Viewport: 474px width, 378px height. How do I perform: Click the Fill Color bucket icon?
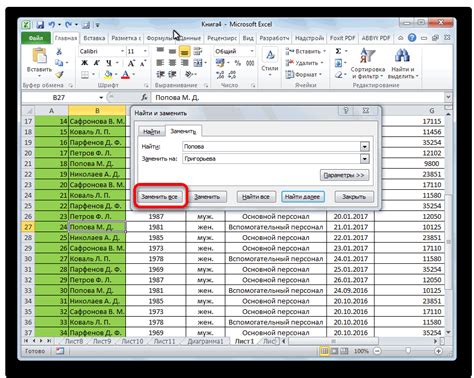click(108, 75)
